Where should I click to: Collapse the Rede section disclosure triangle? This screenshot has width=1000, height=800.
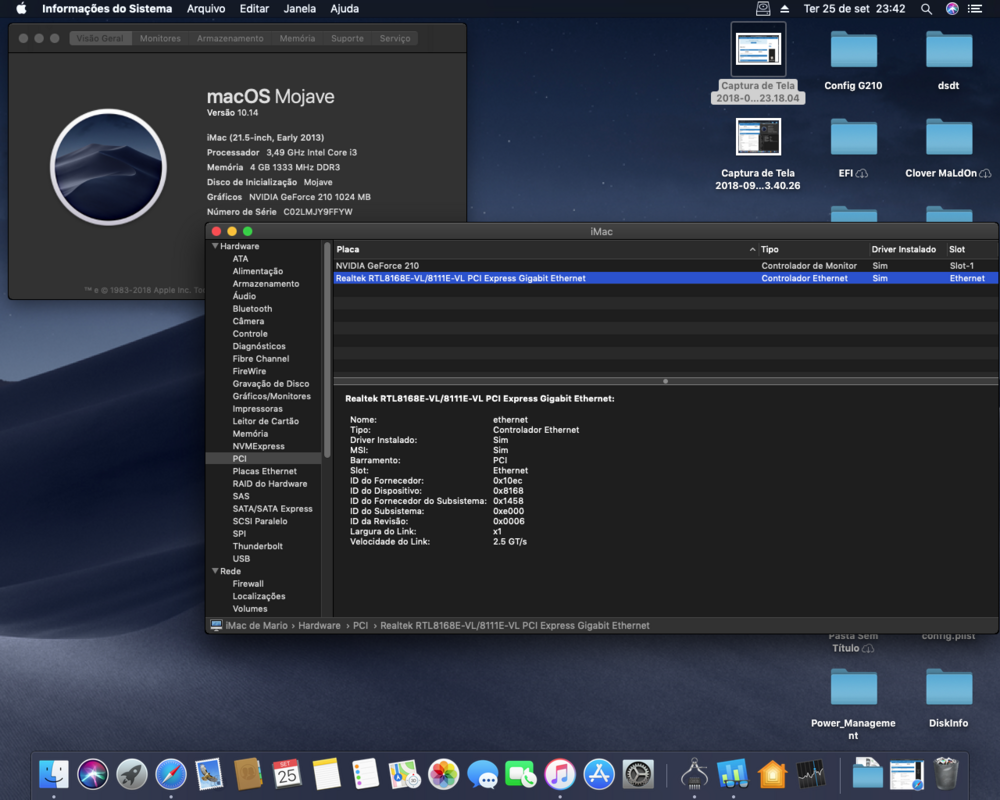(214, 571)
